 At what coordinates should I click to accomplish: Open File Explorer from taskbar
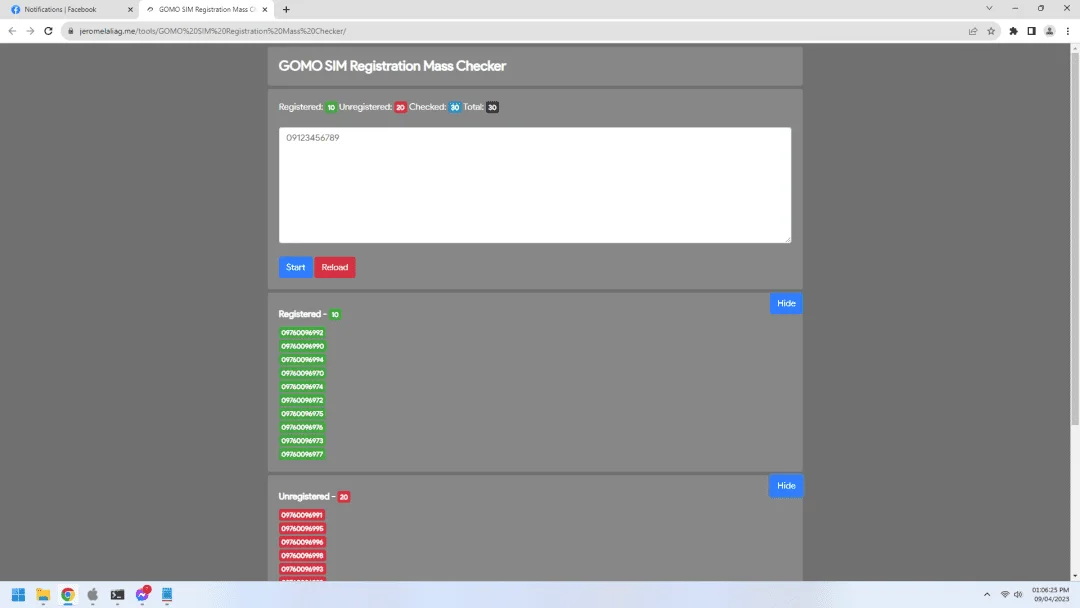point(43,594)
